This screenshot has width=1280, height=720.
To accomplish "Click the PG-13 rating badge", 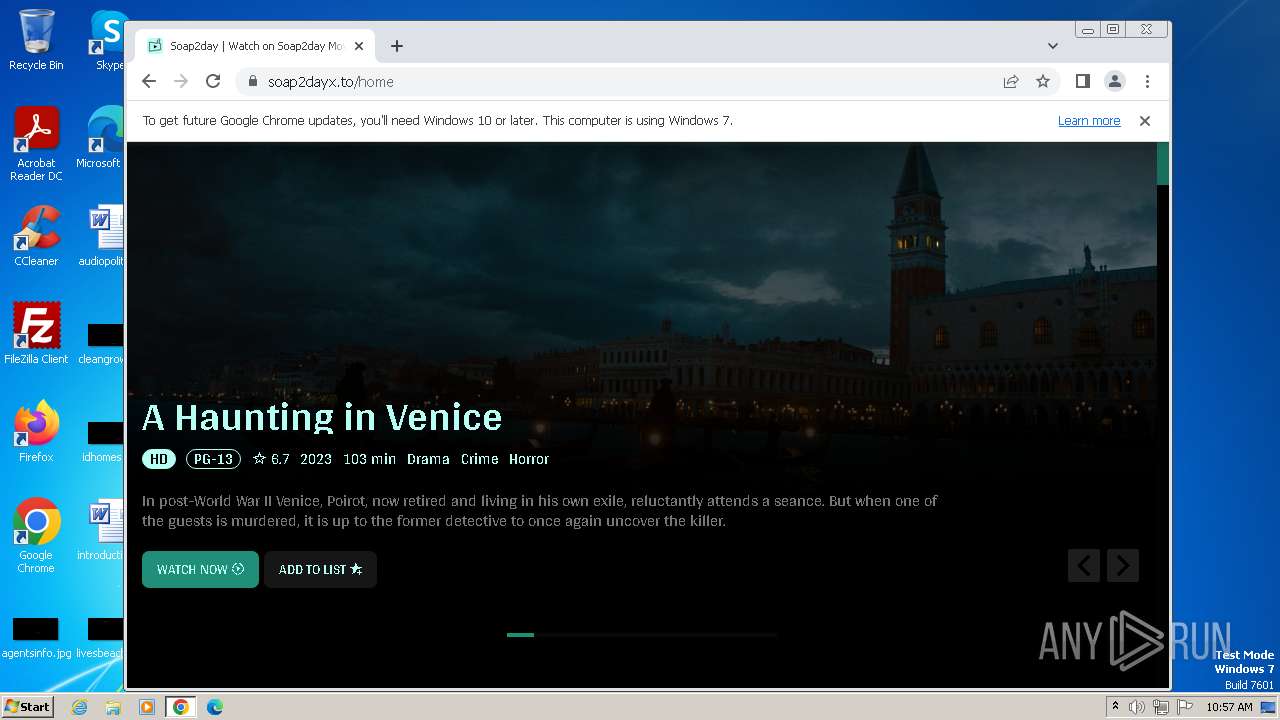I will click(213, 459).
